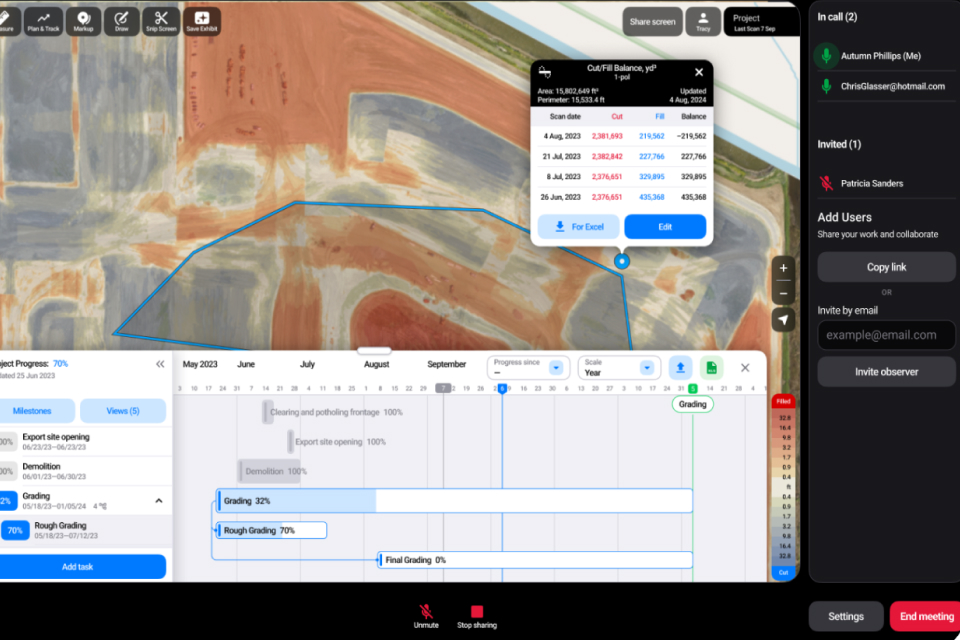The image size is (960, 640).
Task: Click the 4 Aug, 2023 scan date cell
Action: click(561, 137)
